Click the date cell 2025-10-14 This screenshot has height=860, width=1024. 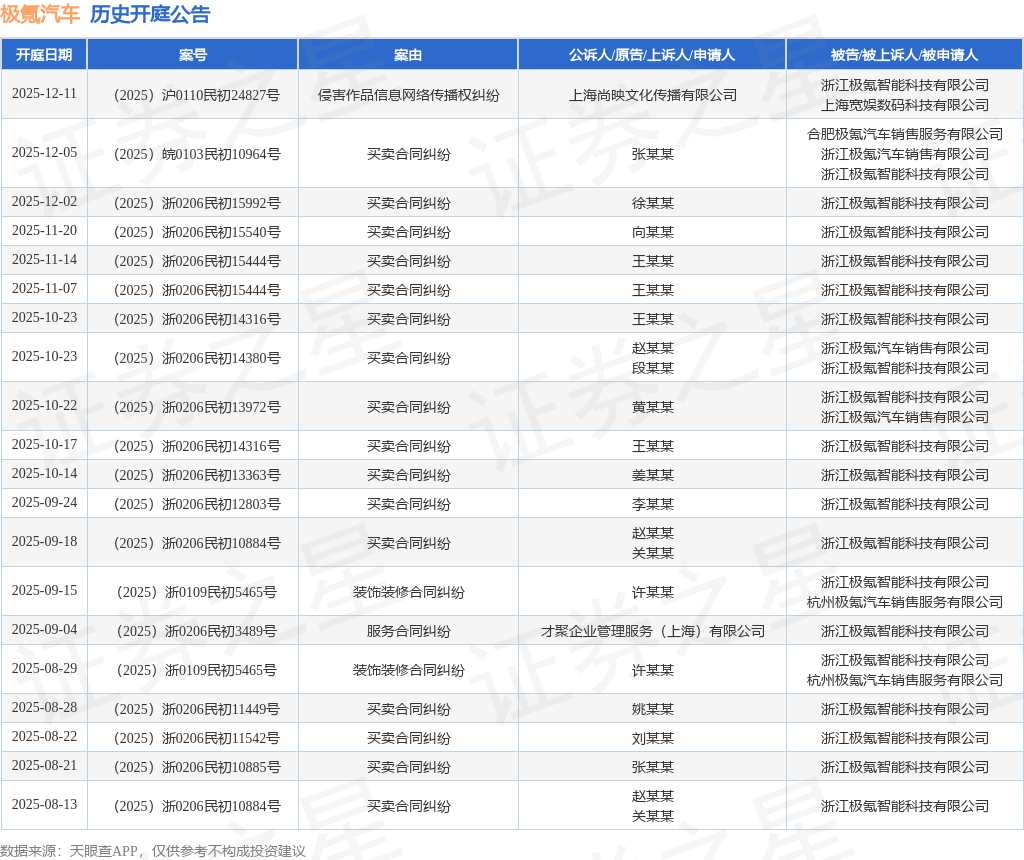point(44,473)
